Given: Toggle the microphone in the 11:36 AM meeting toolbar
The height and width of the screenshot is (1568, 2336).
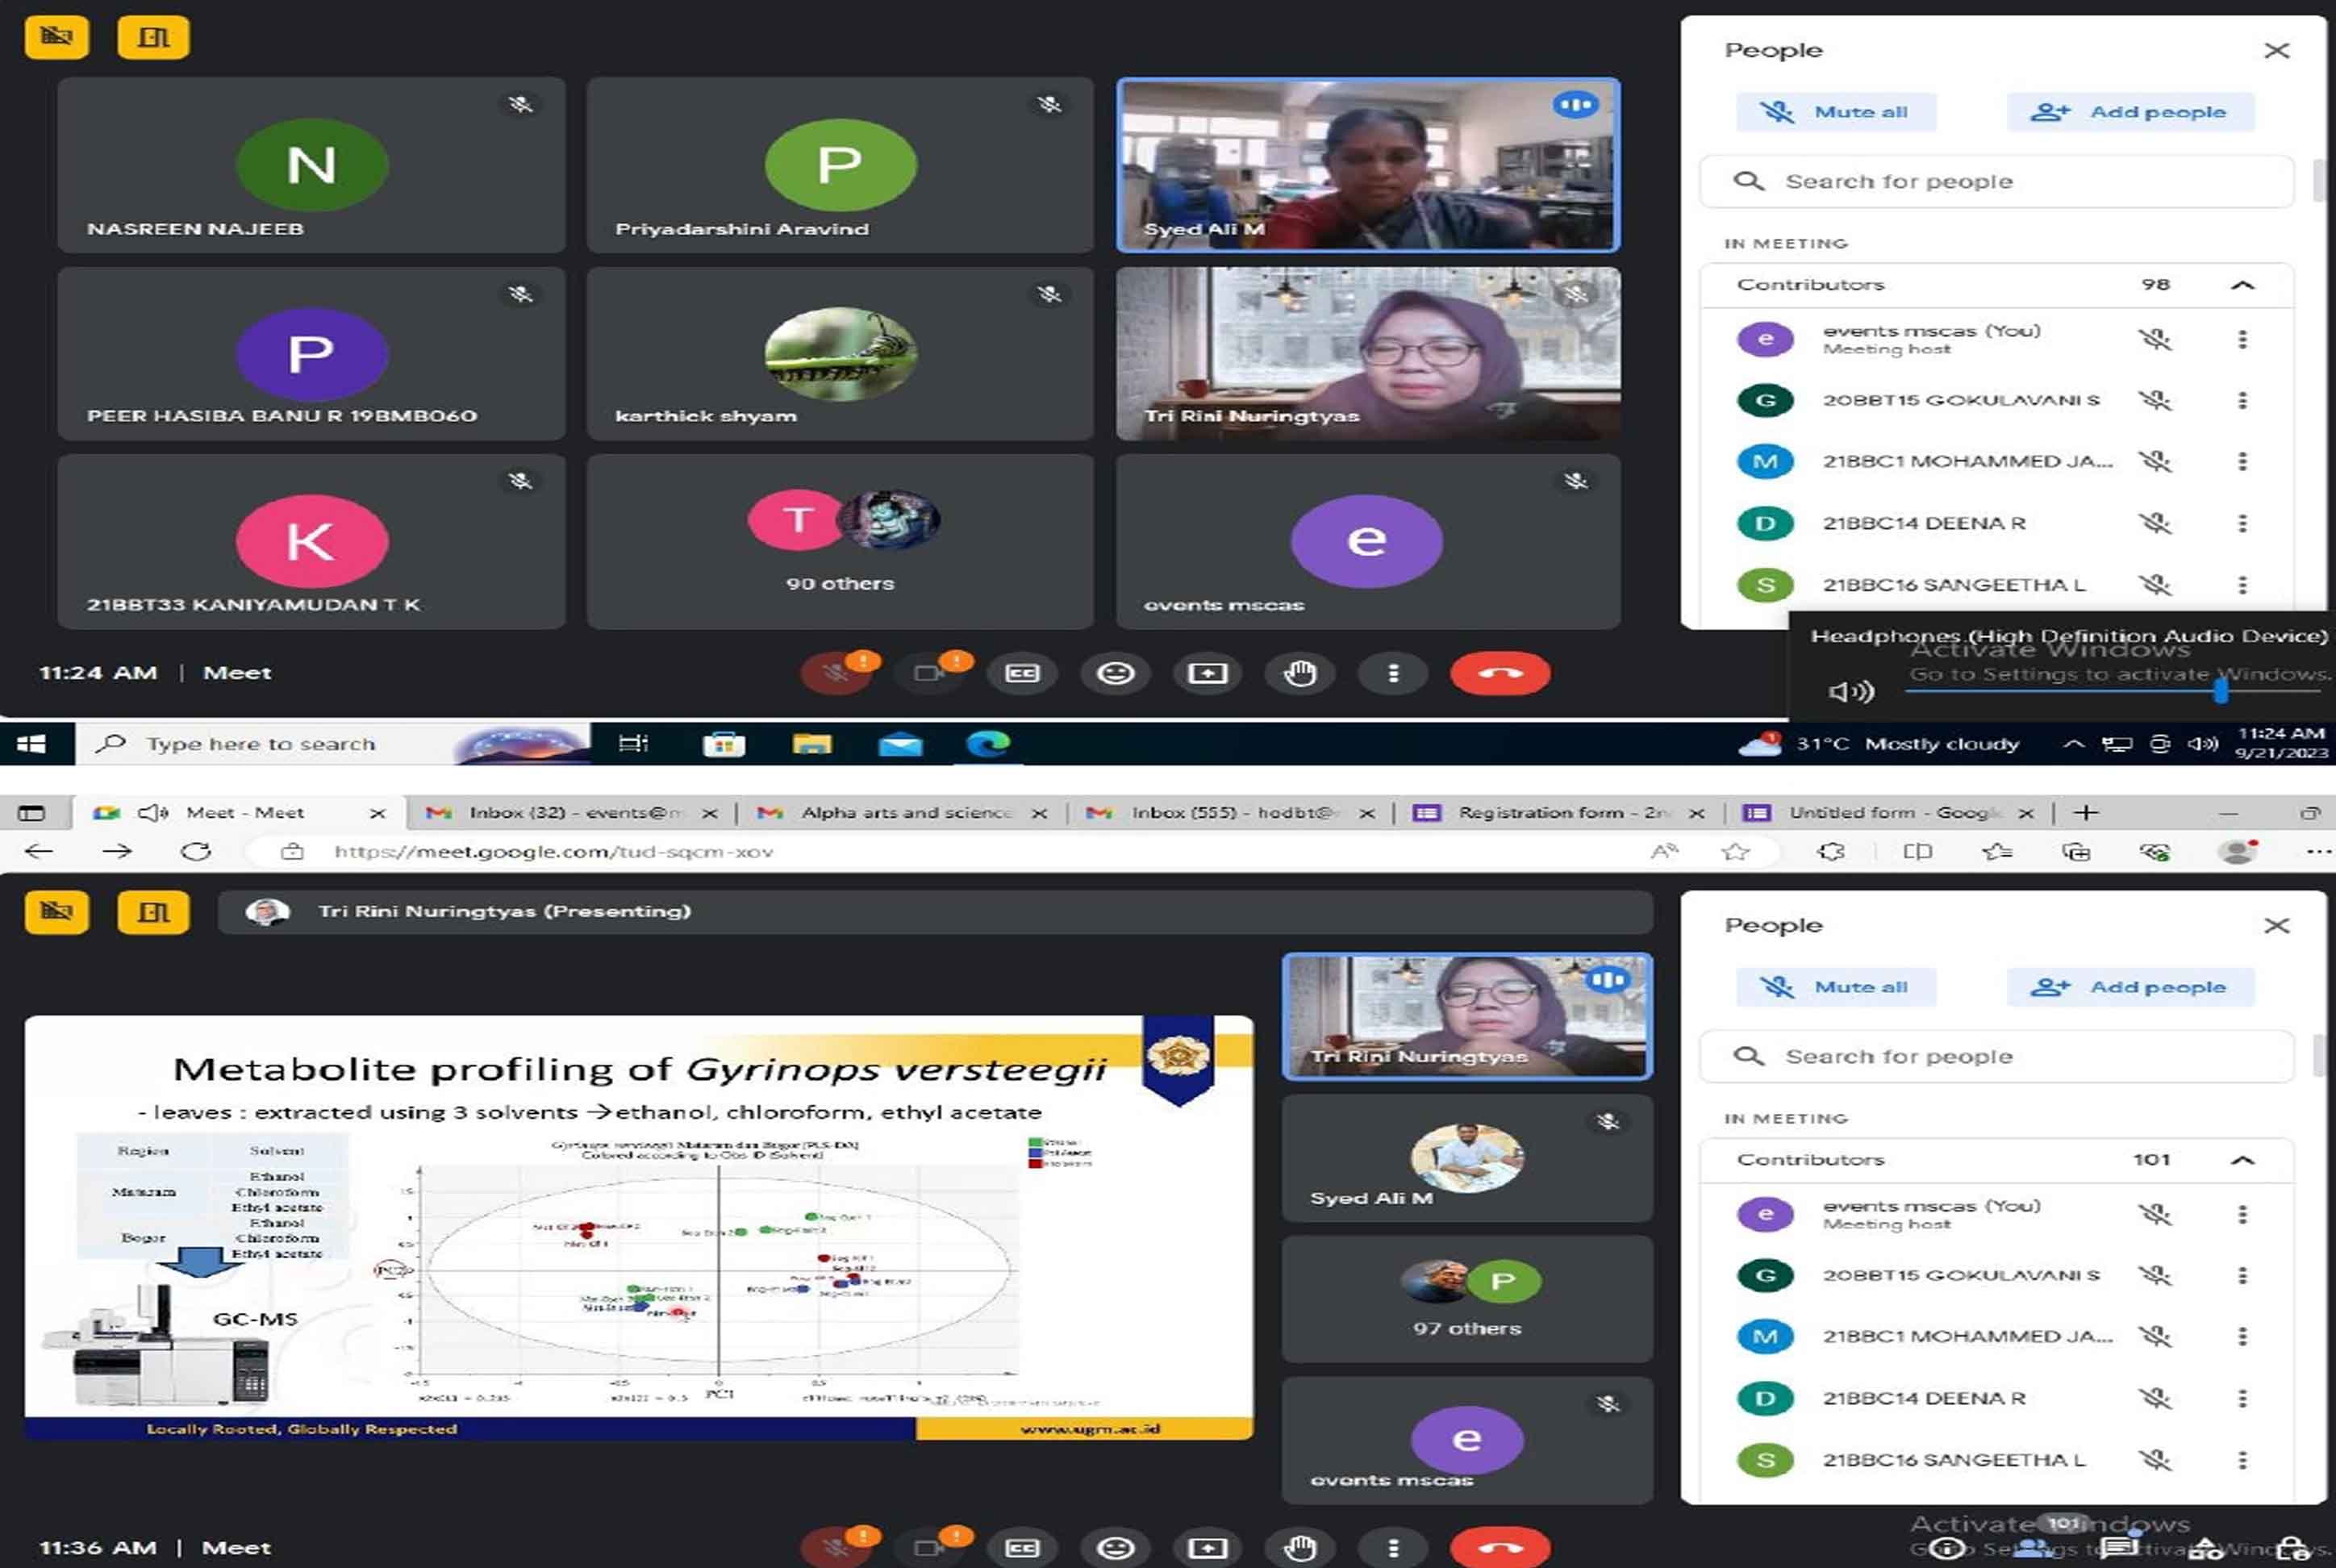Looking at the screenshot, I should pyautogui.click(x=836, y=1547).
